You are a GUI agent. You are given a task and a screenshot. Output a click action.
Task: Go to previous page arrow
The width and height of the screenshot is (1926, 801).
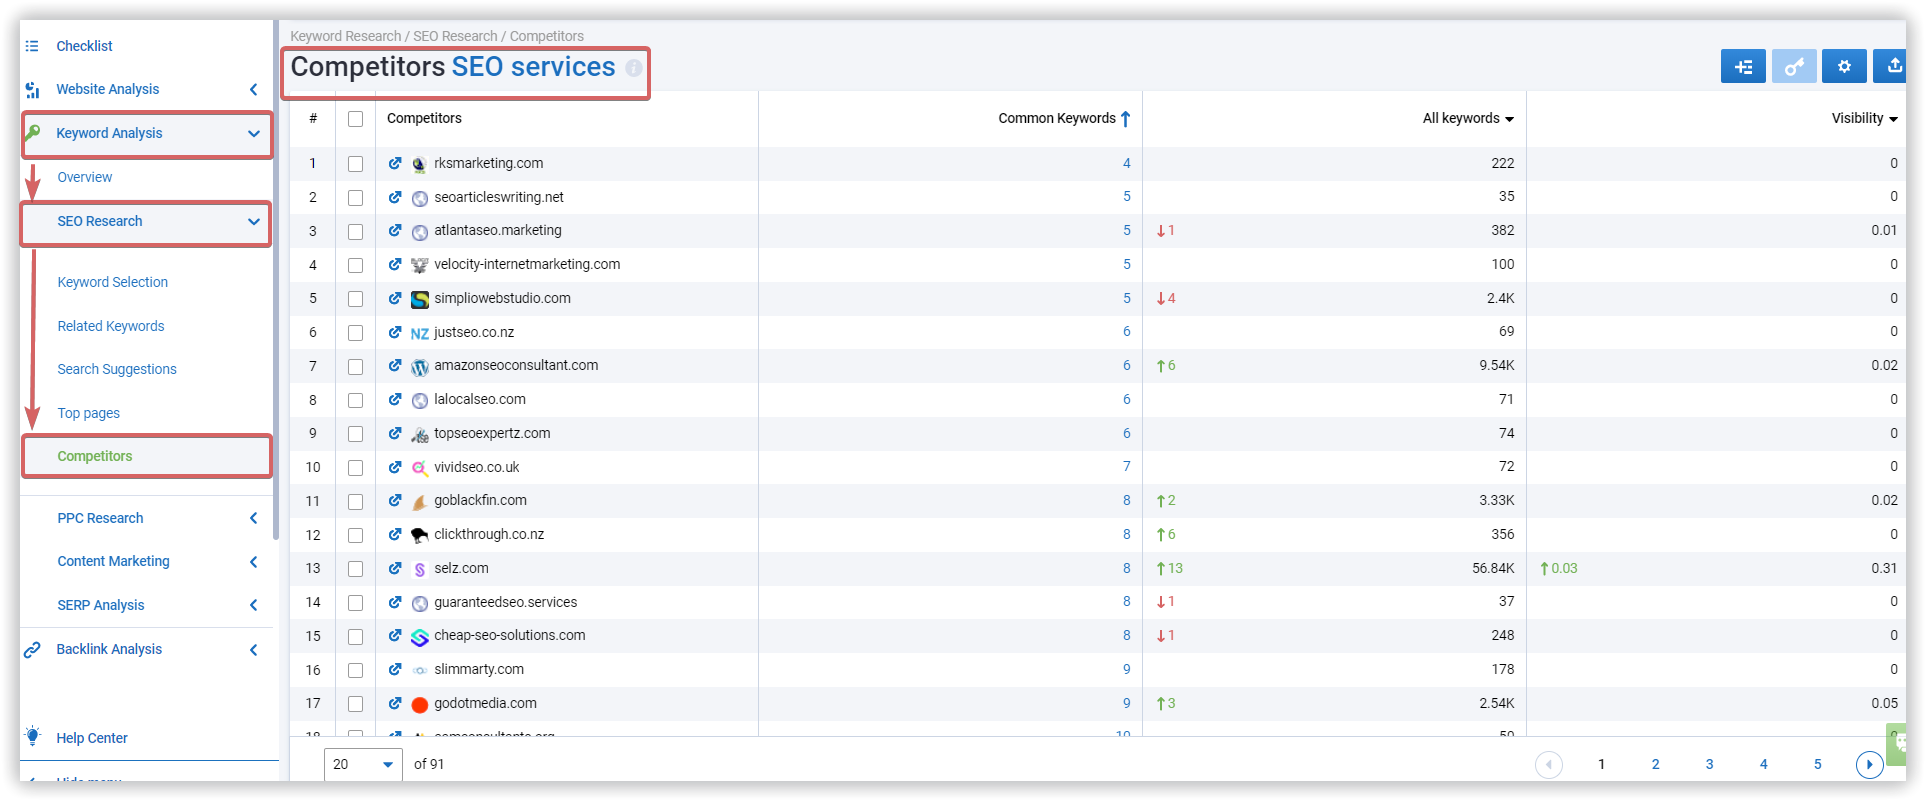1549,765
